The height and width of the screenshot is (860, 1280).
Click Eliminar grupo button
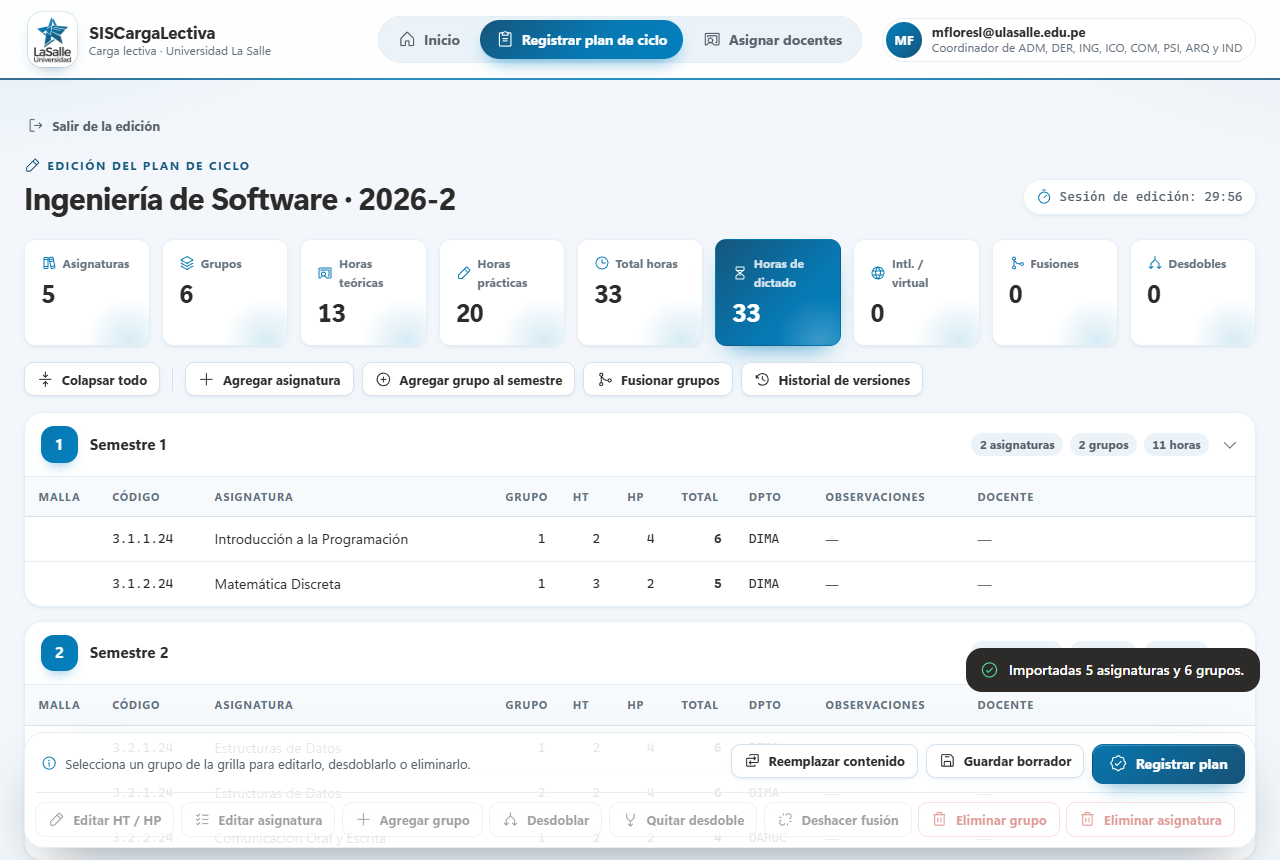[988, 820]
